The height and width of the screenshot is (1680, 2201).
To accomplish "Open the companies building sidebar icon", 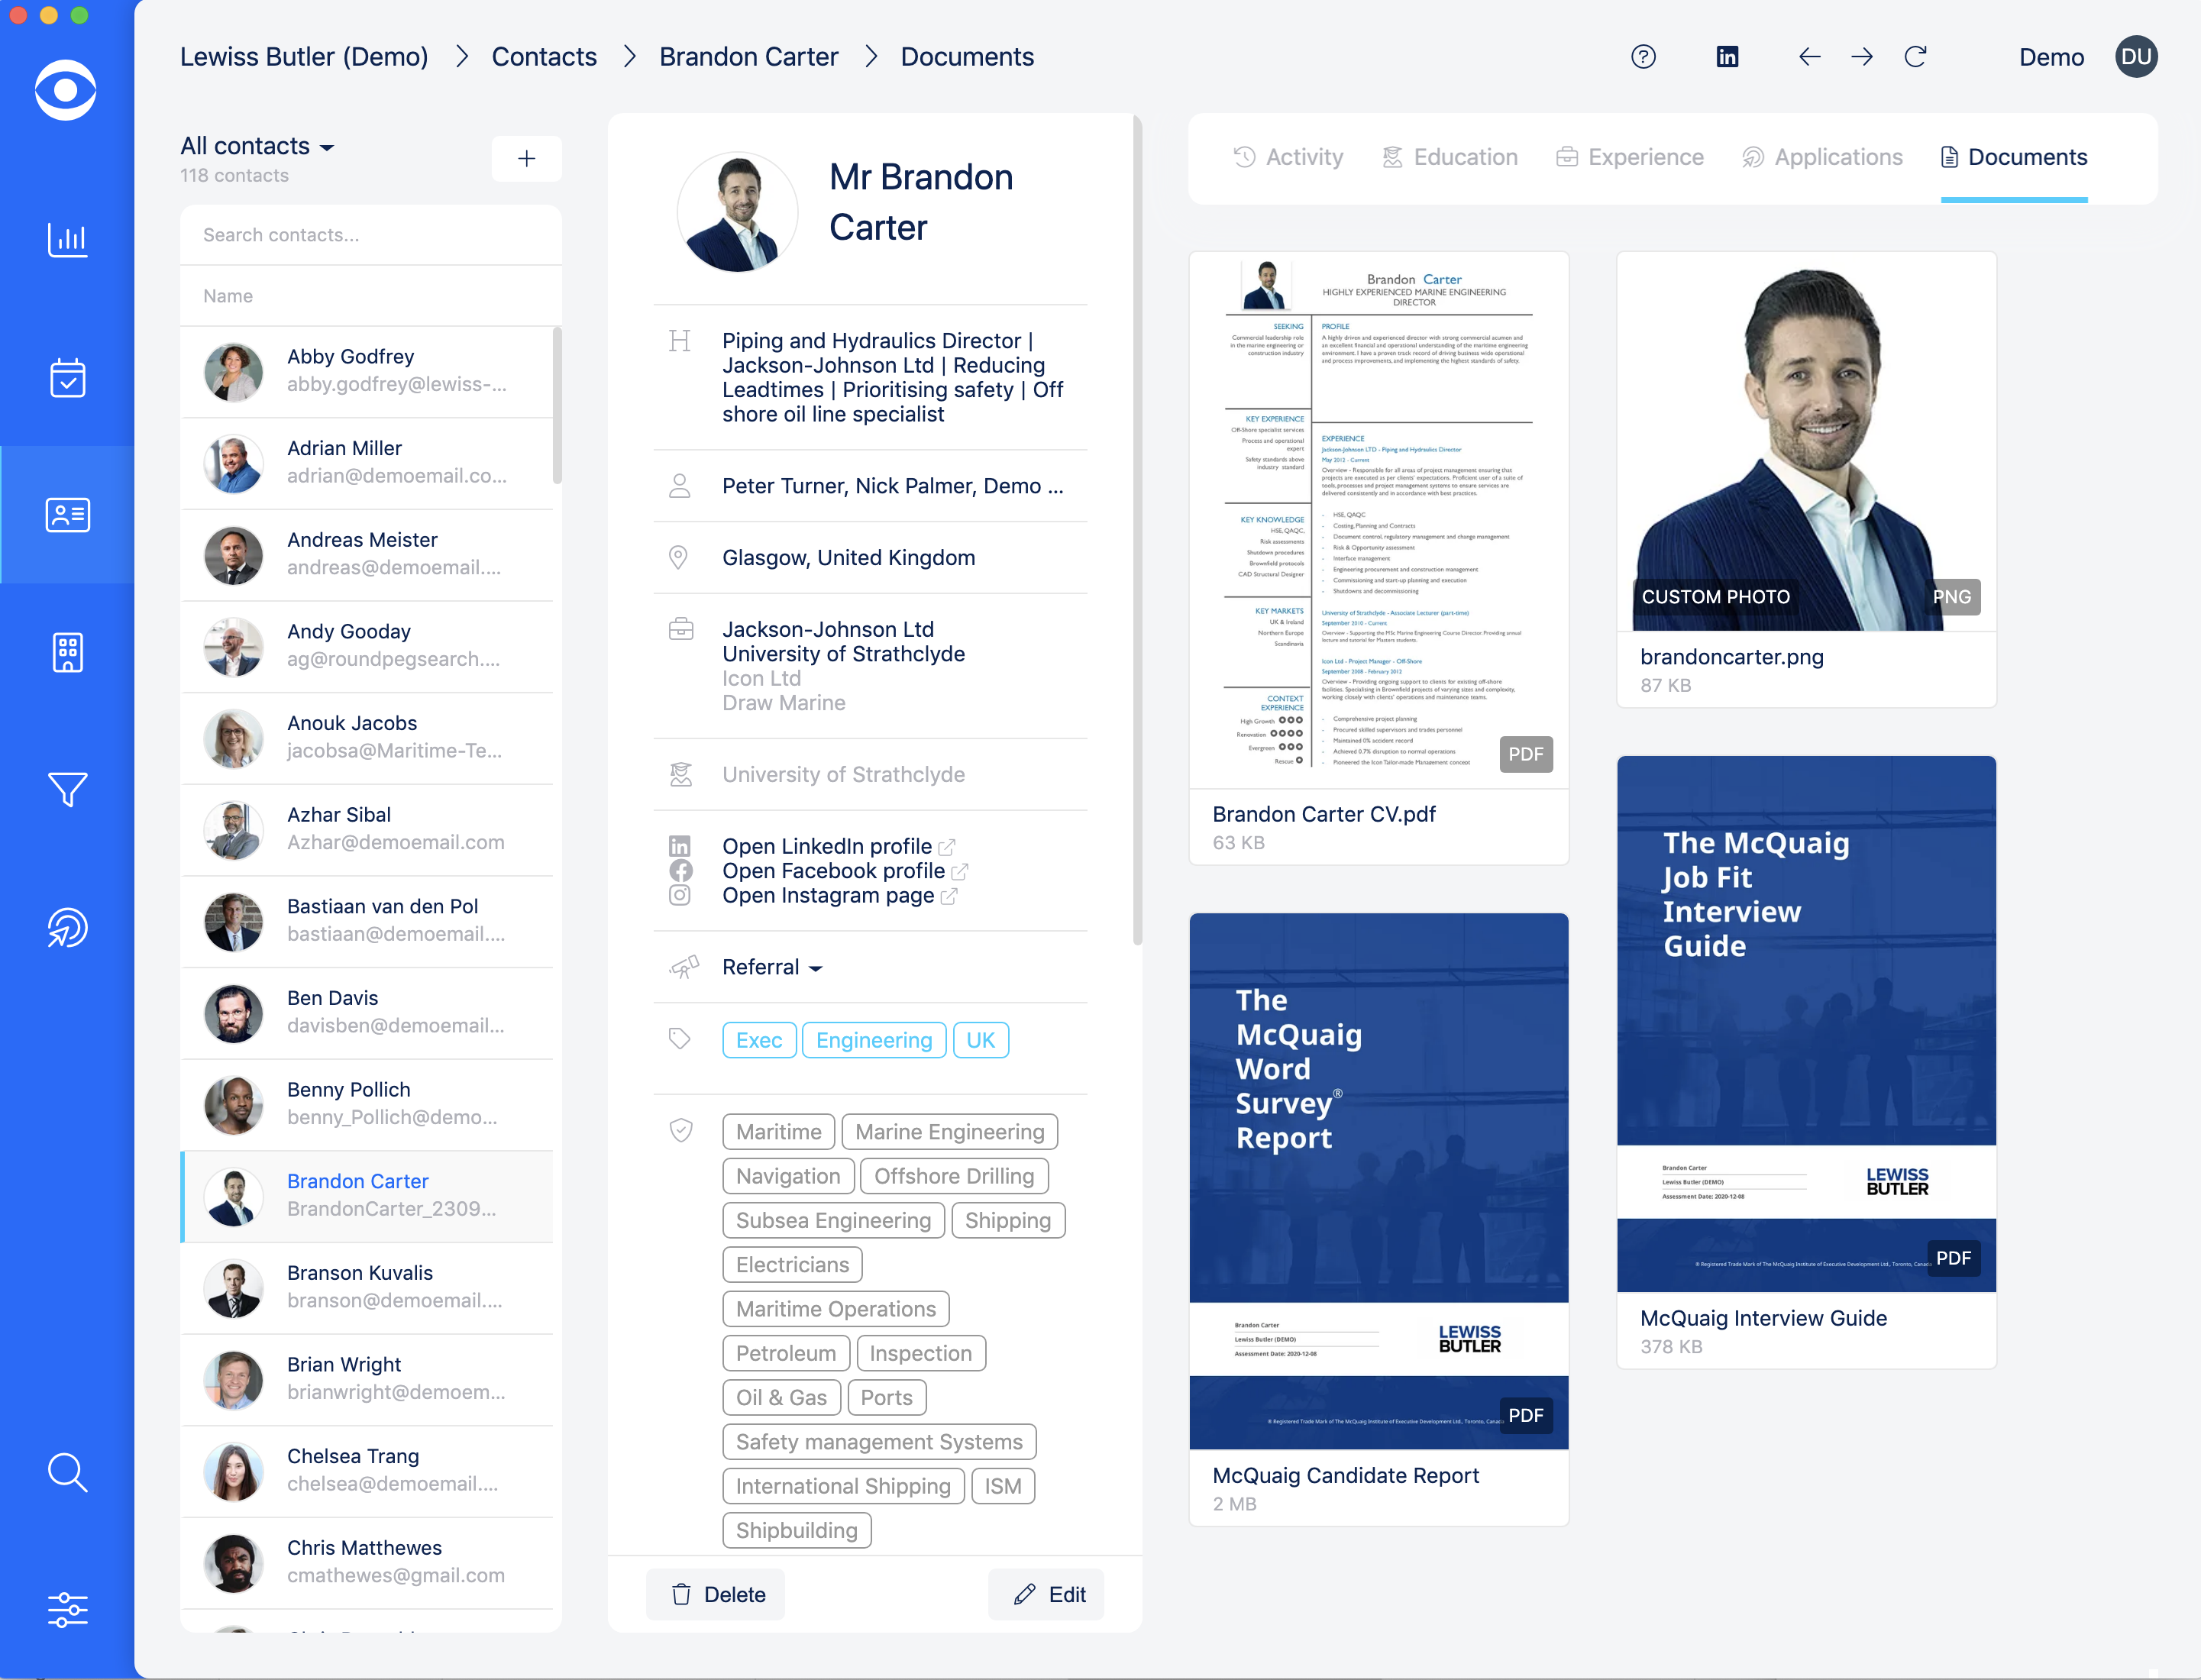I will 67,653.
